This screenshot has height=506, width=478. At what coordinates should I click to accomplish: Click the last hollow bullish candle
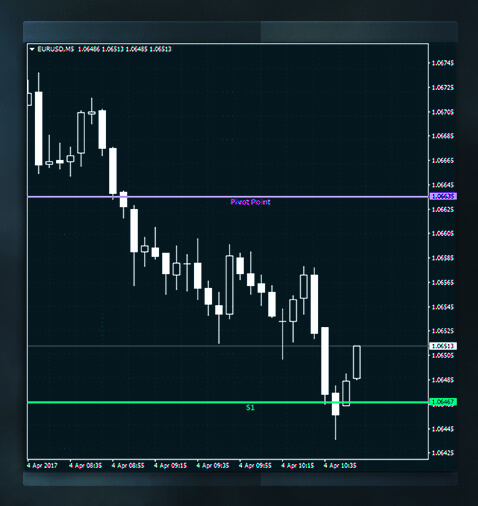pos(357,362)
